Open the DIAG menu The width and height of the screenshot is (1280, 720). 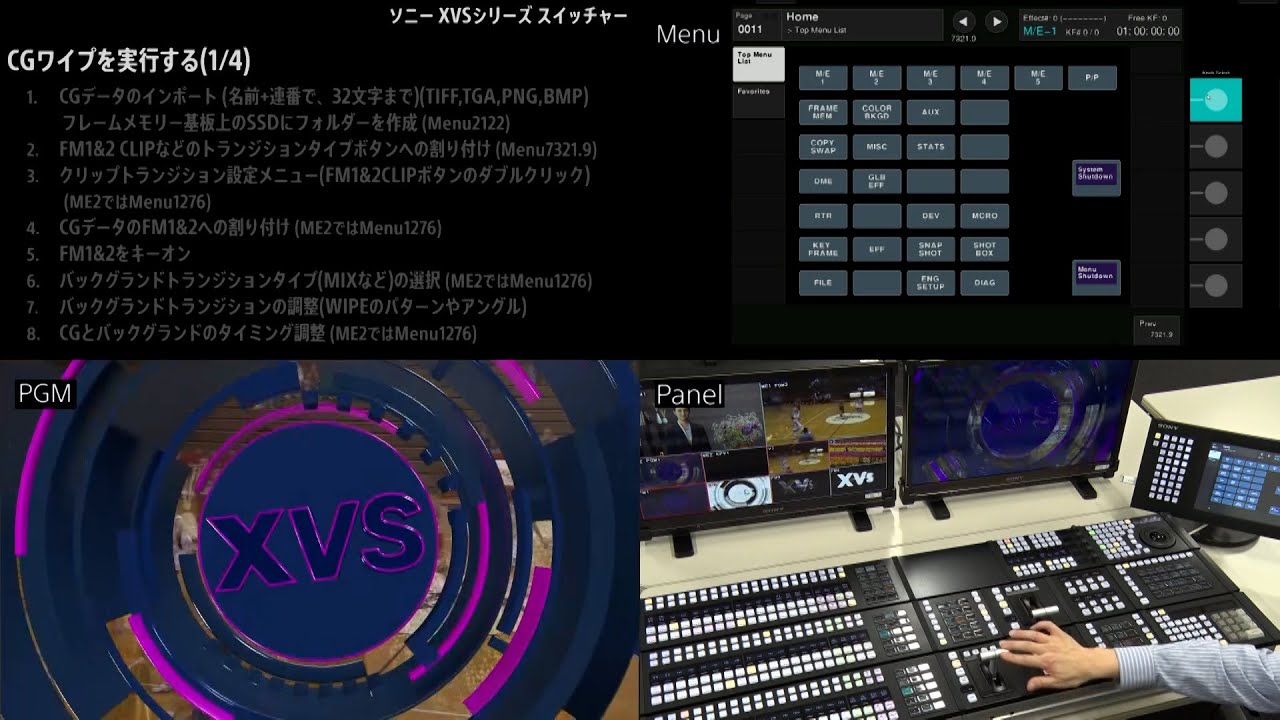coord(984,283)
